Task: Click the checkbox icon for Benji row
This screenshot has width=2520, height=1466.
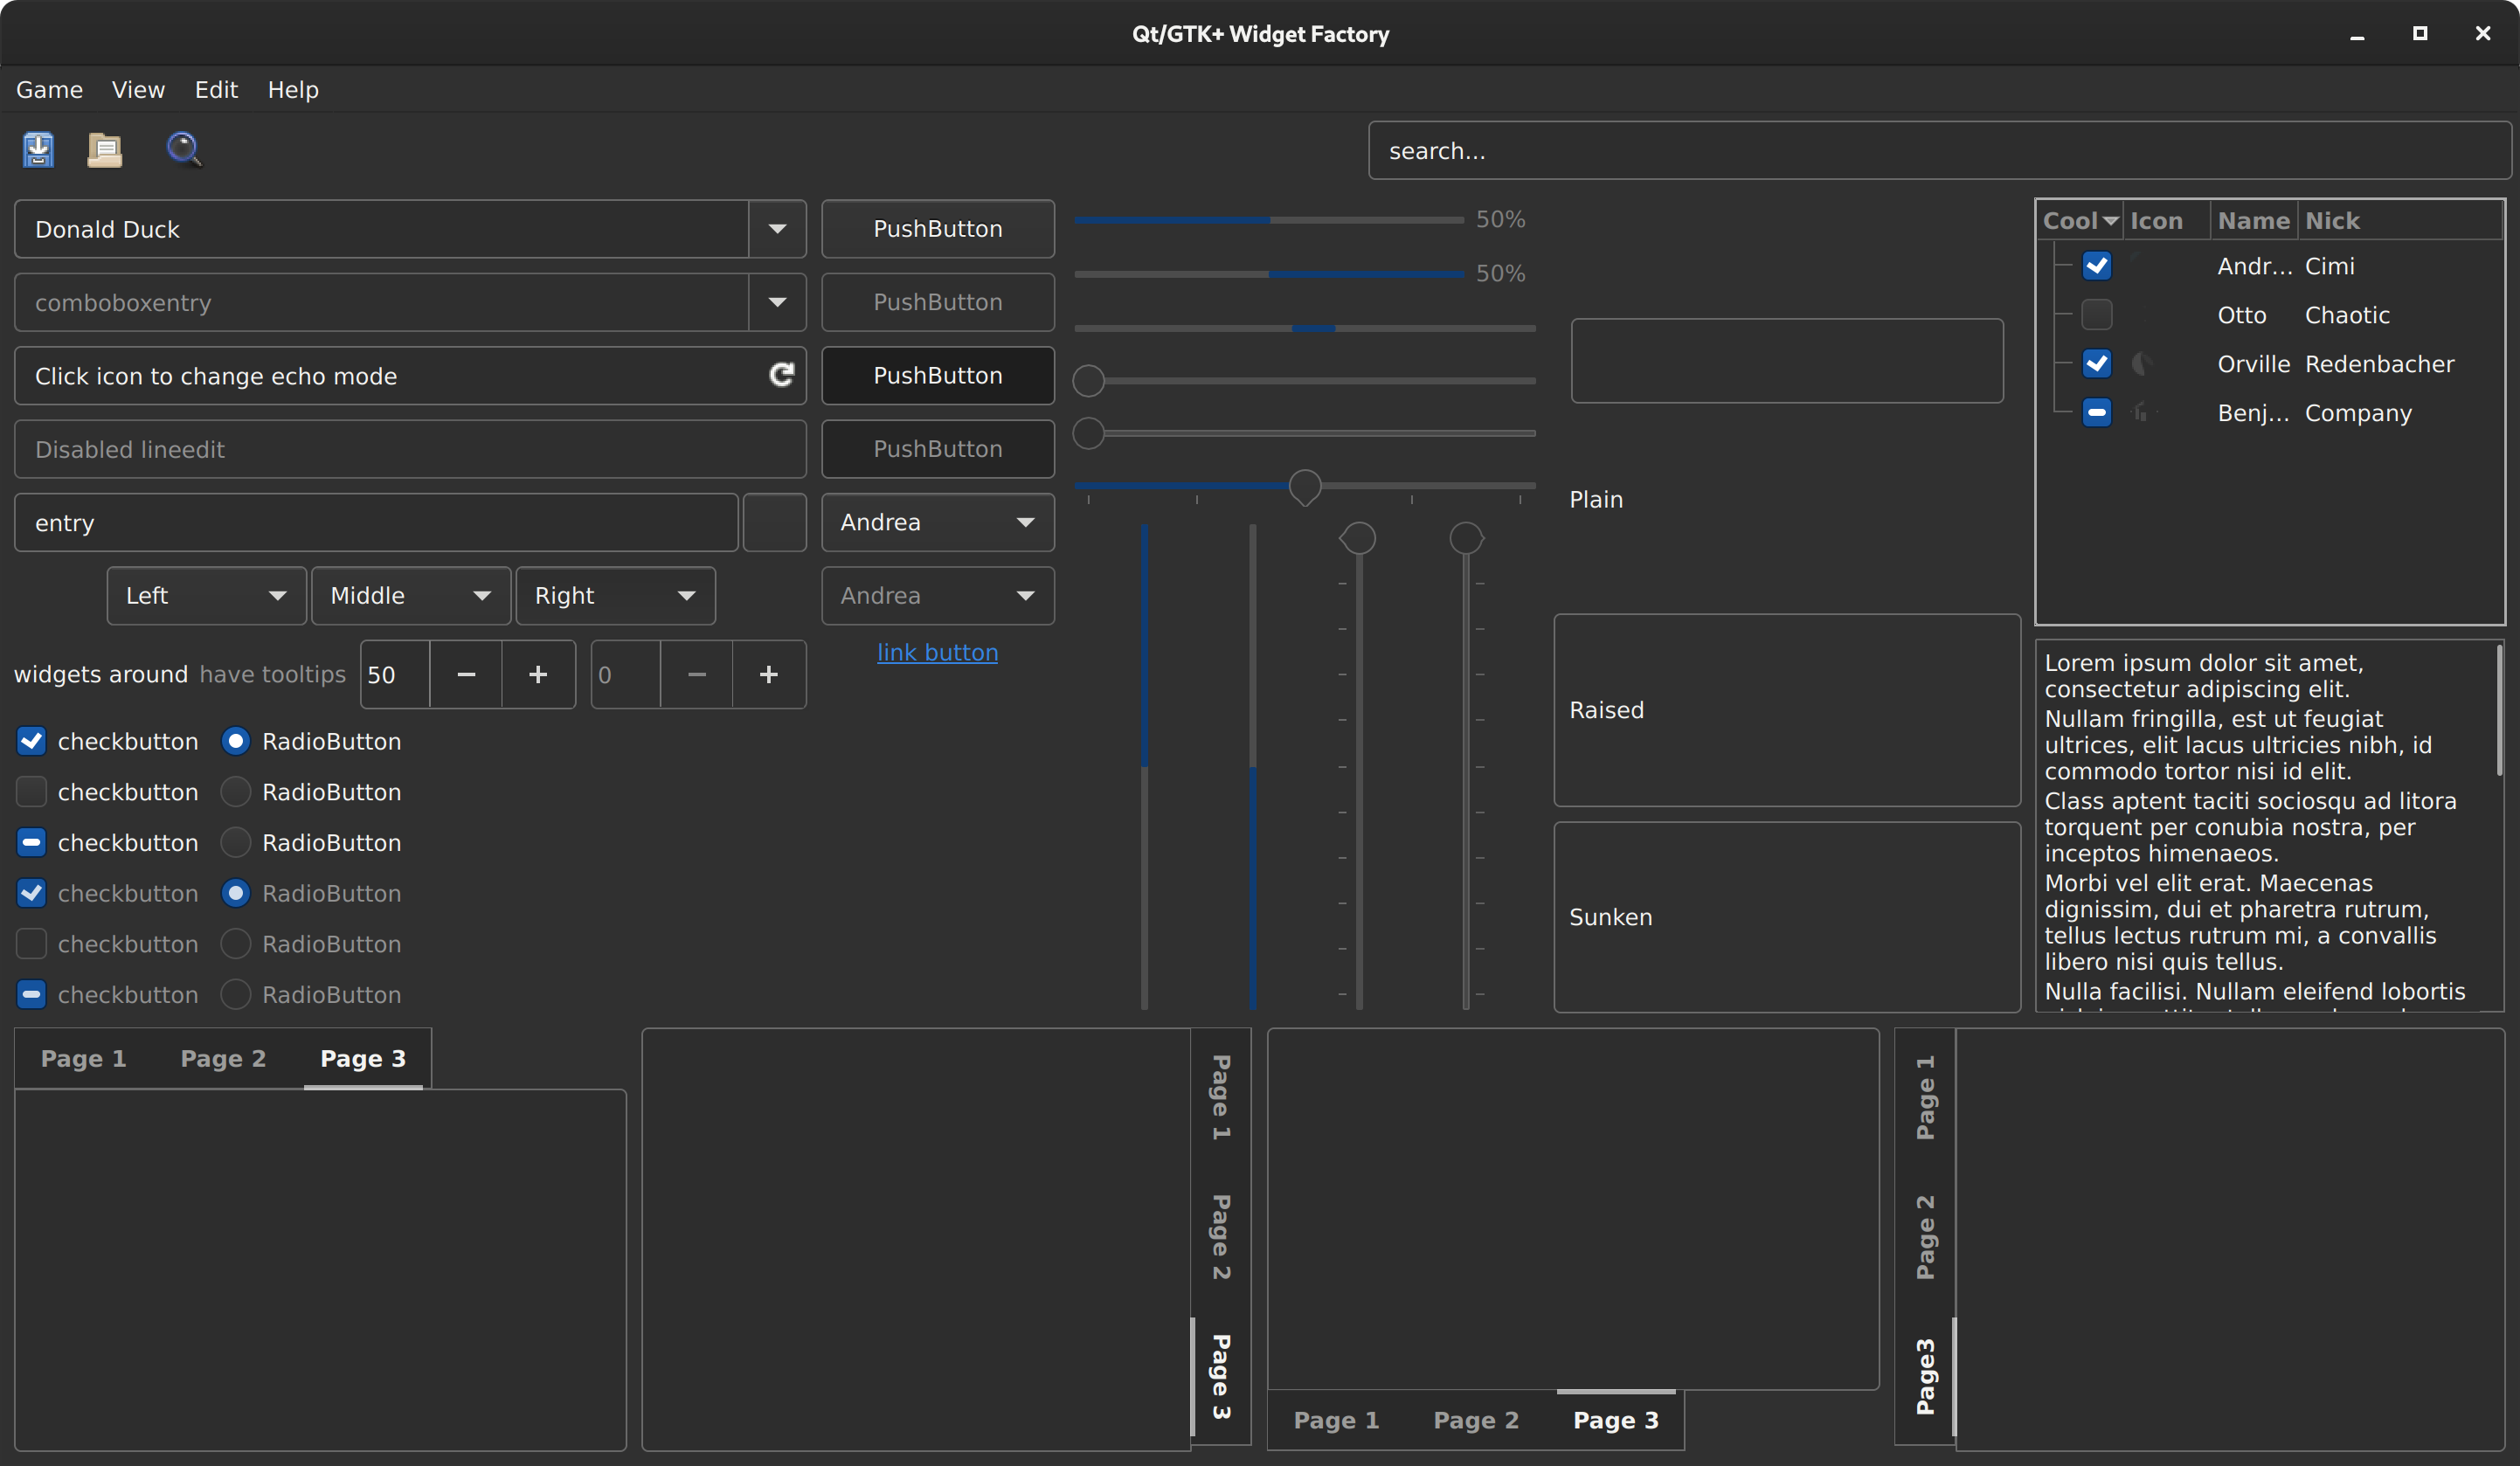Action: pyautogui.click(x=2096, y=413)
